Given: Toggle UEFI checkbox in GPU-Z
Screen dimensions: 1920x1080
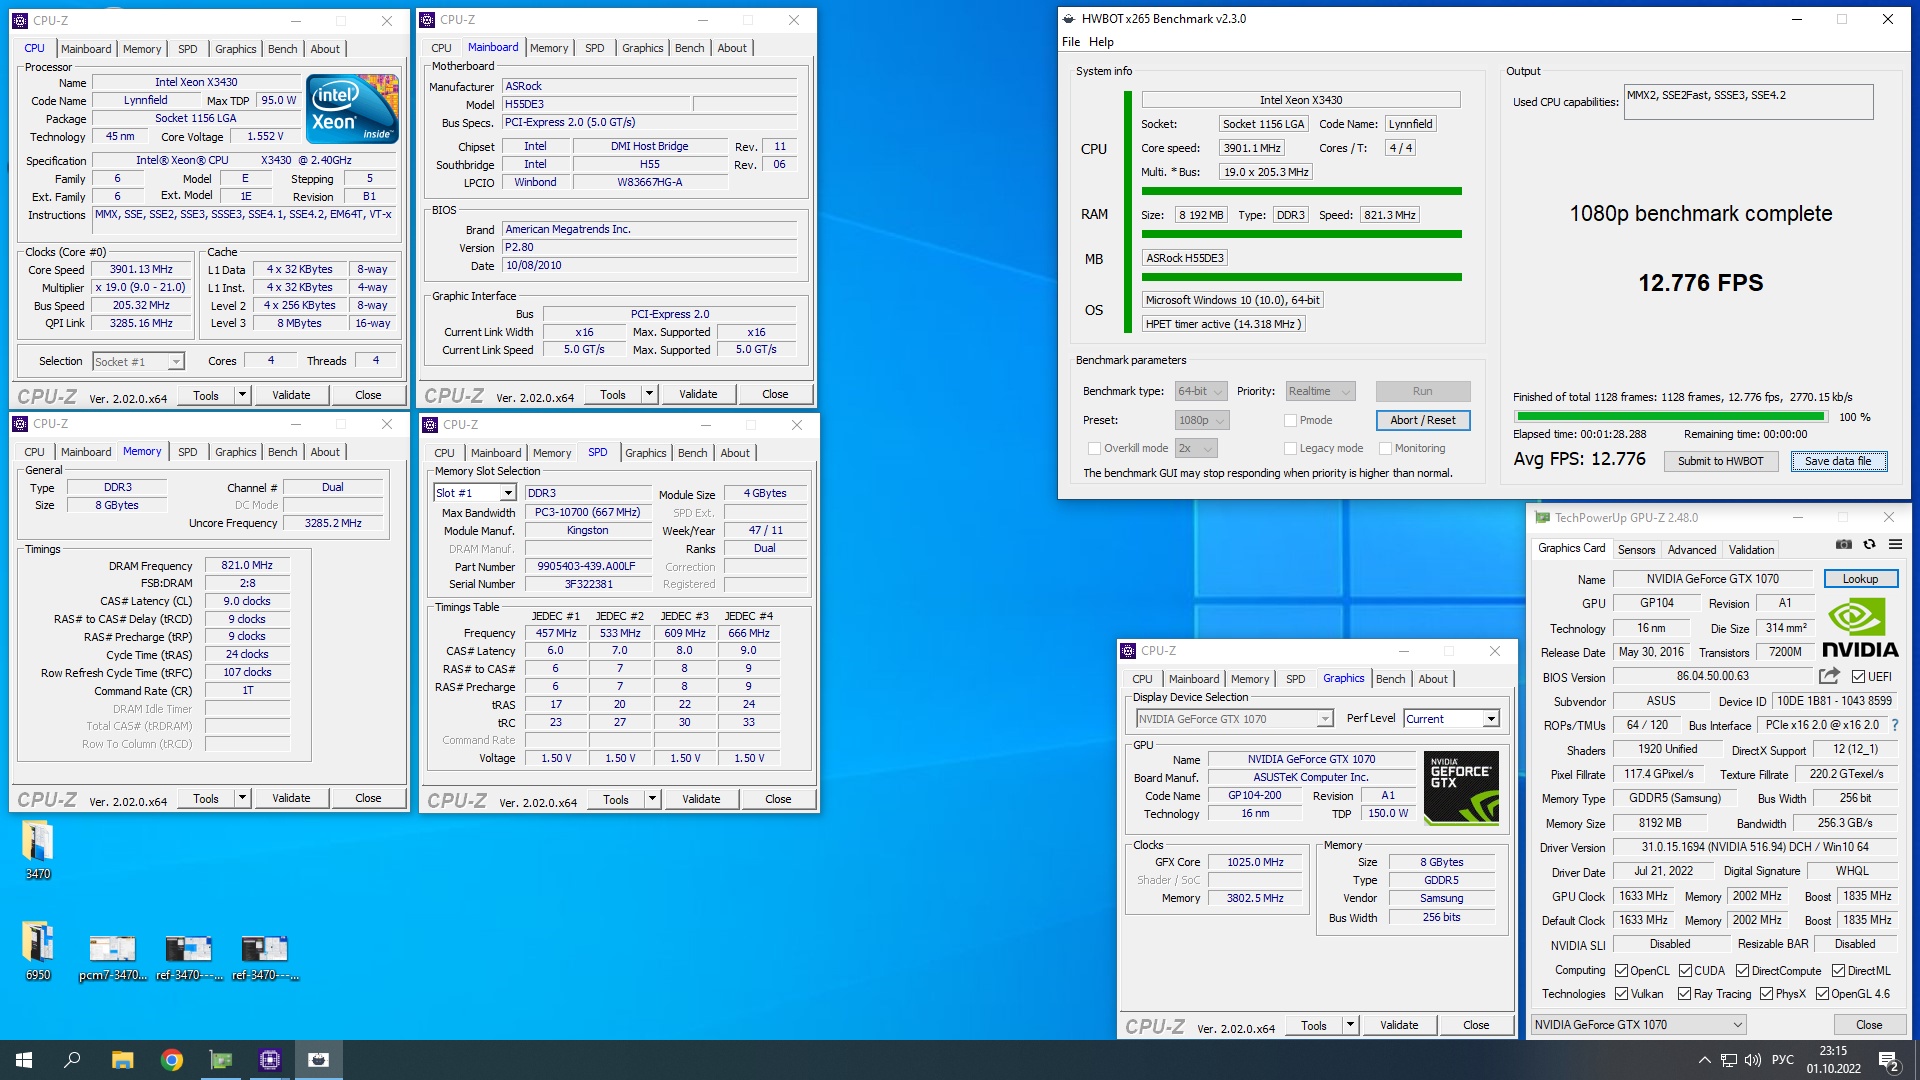Looking at the screenshot, I should [x=1858, y=677].
